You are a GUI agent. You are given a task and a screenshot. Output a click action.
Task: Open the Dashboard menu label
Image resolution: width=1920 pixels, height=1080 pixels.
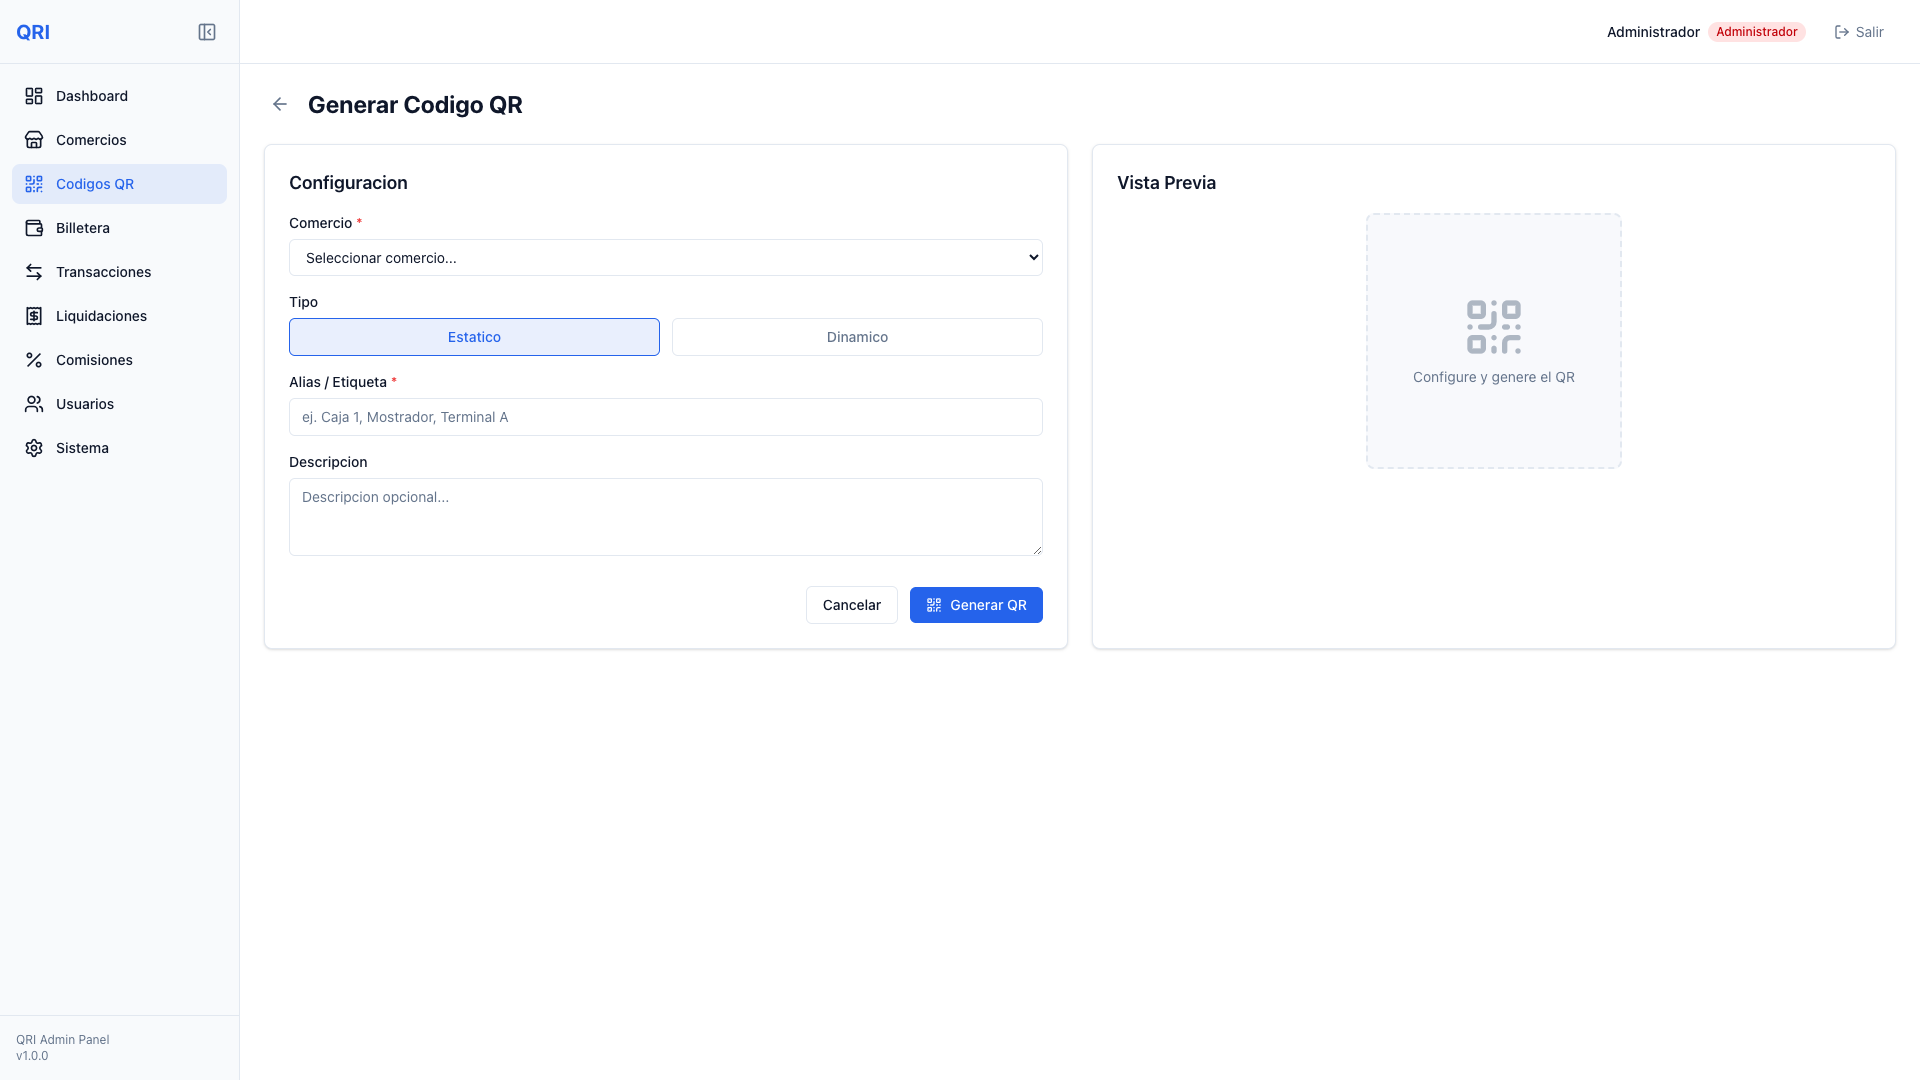pyautogui.click(x=92, y=96)
